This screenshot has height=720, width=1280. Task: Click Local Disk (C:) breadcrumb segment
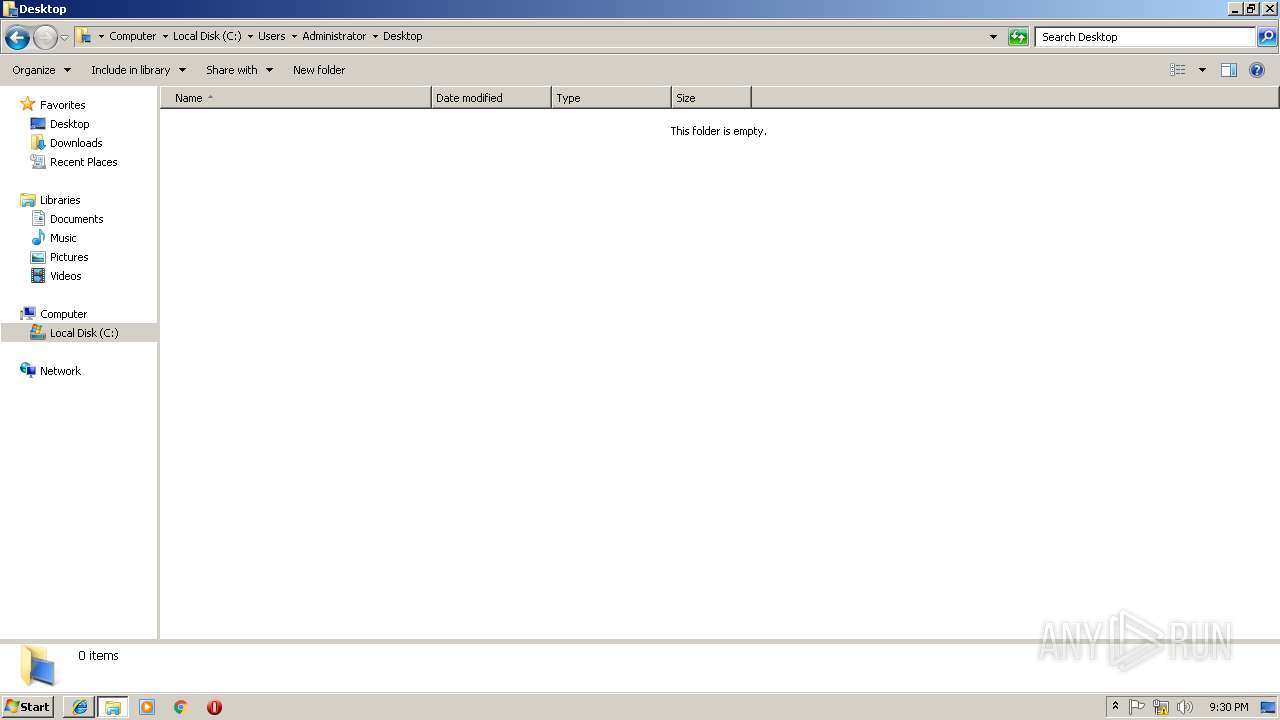(x=207, y=36)
